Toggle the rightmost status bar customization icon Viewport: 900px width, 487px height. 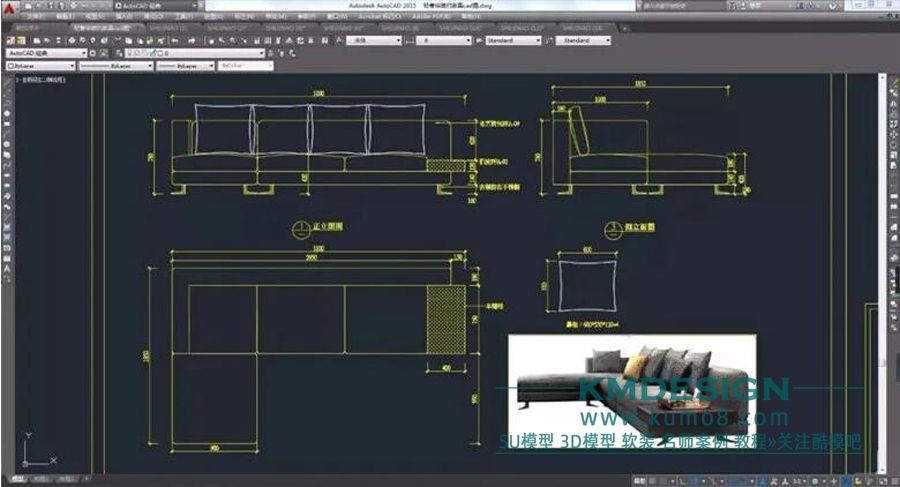pos(892,480)
